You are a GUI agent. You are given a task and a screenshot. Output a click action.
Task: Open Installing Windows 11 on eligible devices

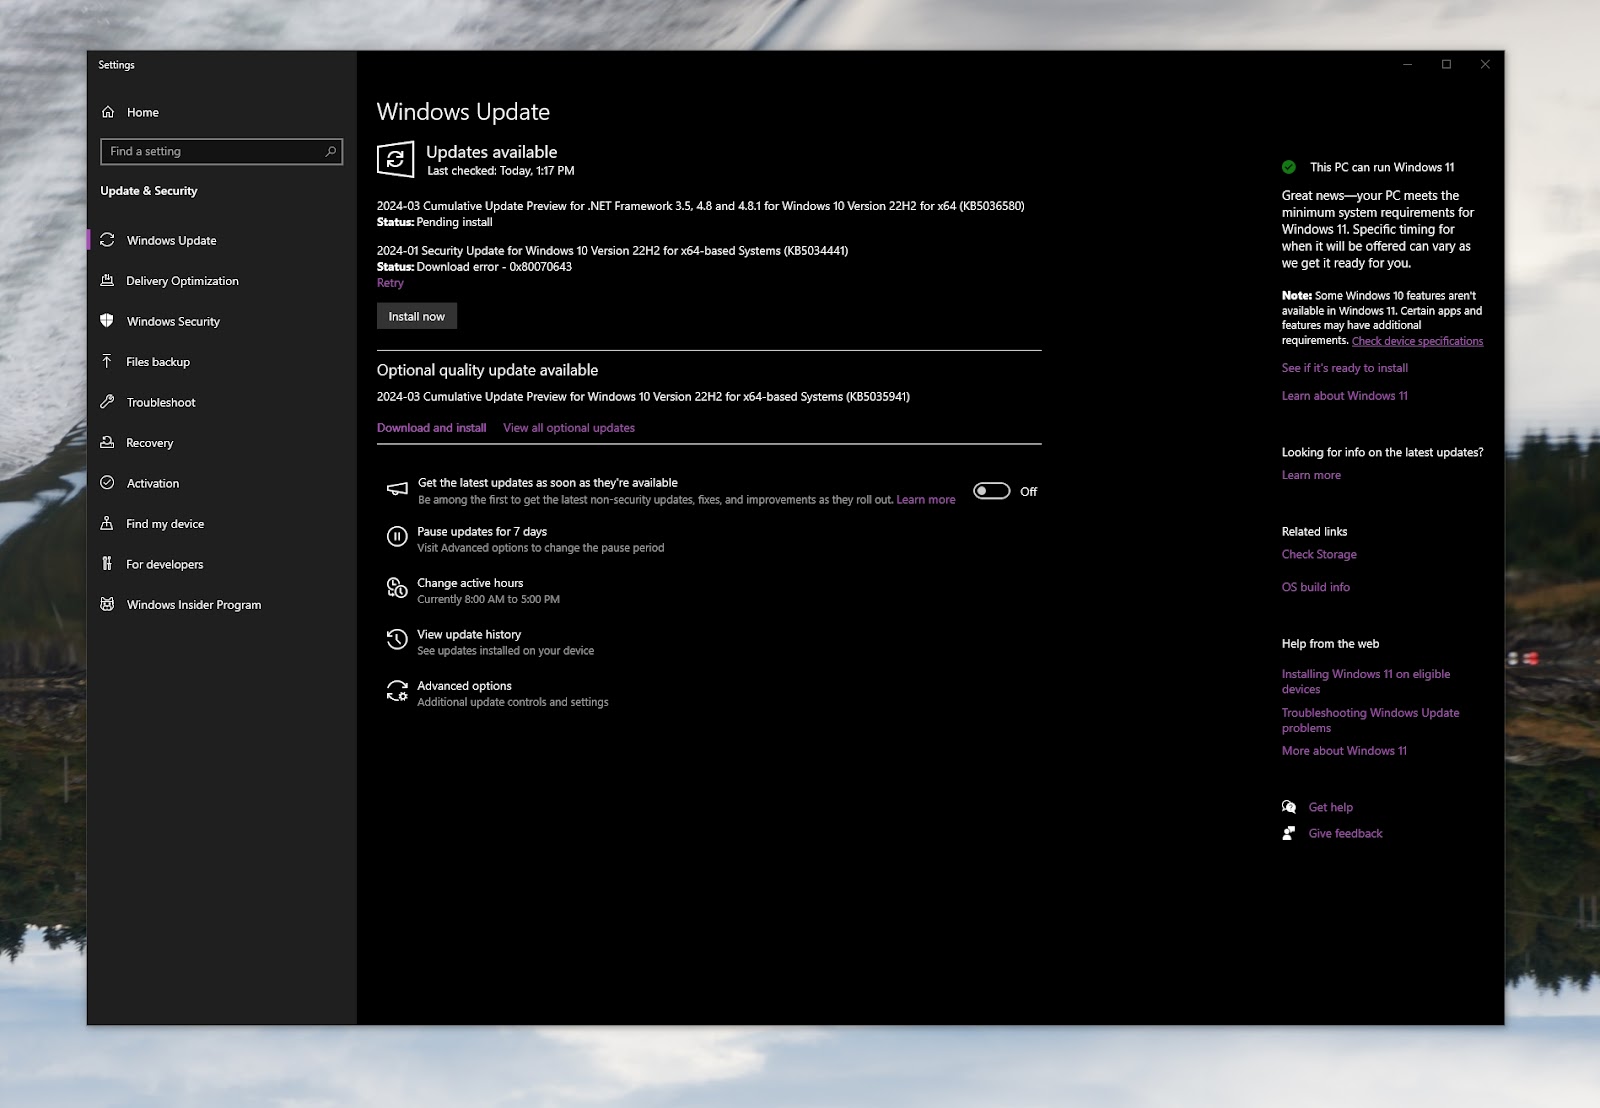1365,681
